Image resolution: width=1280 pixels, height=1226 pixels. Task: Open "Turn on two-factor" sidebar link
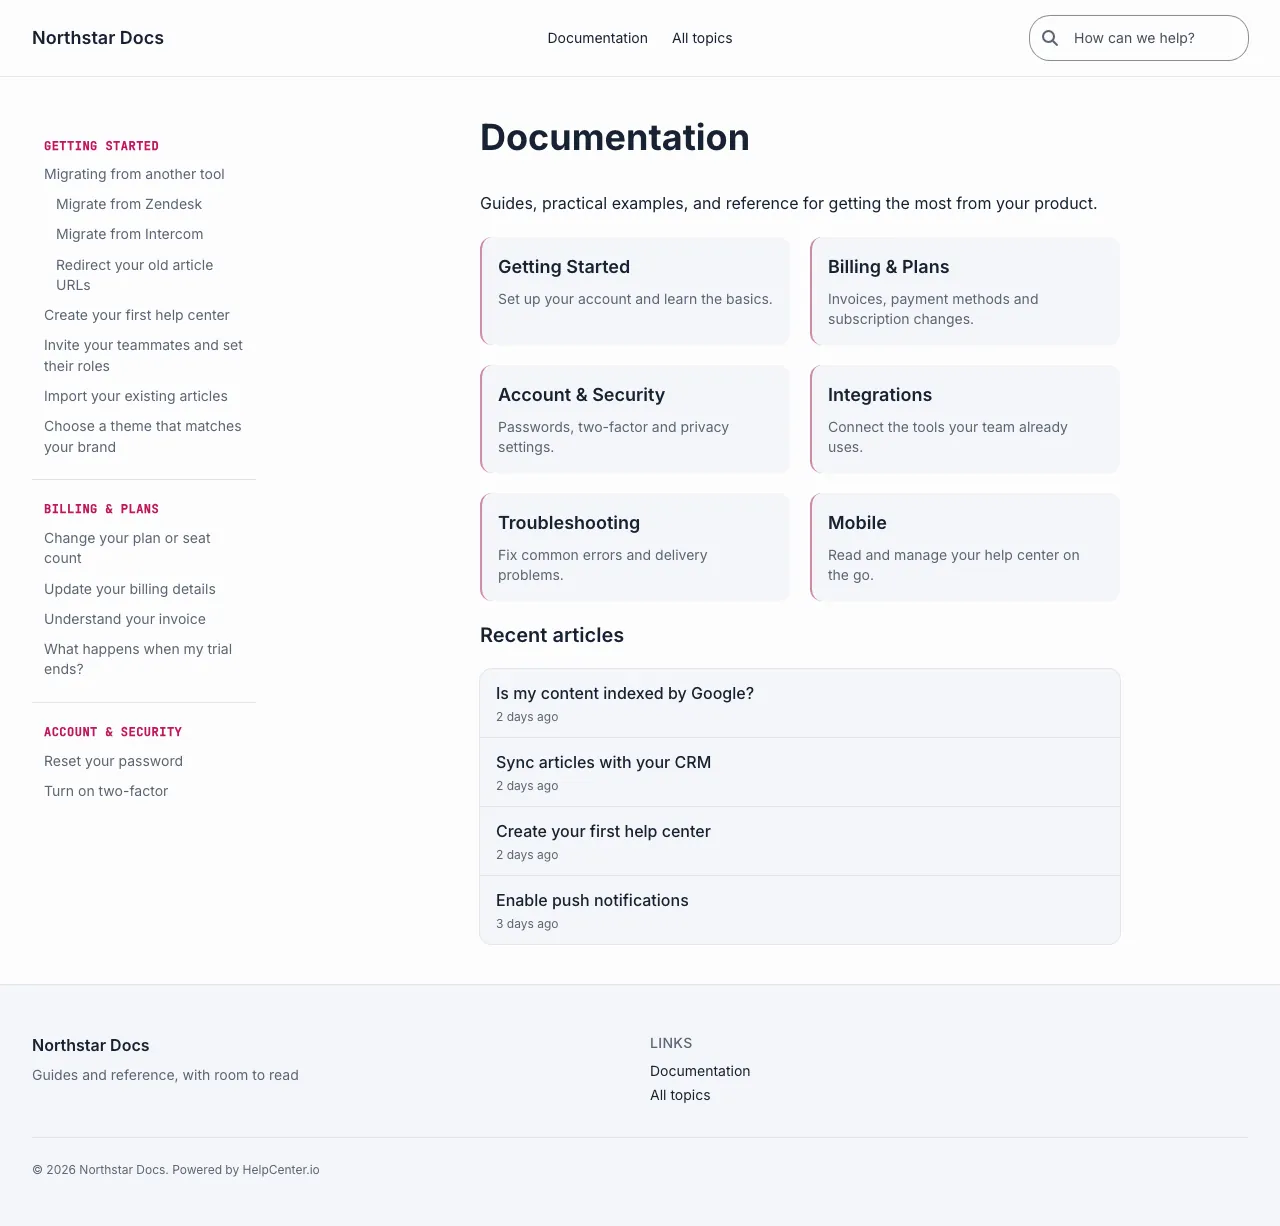tap(106, 791)
